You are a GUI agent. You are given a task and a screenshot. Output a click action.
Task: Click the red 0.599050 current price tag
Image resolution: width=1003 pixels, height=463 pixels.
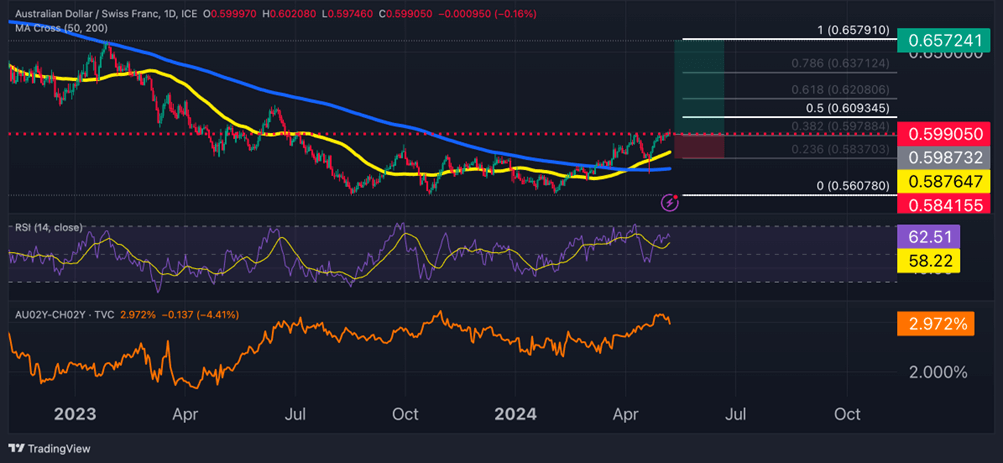[x=944, y=136]
